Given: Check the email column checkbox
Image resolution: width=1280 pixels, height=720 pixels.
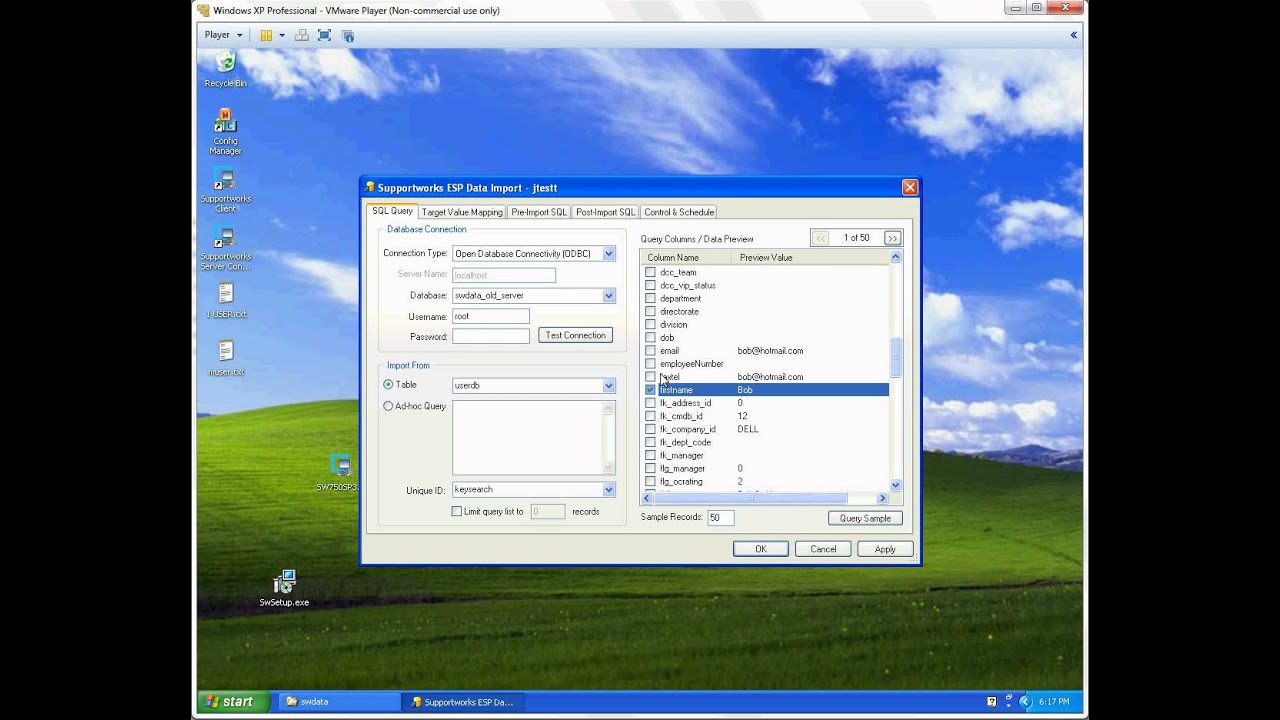Looking at the screenshot, I should 650,351.
